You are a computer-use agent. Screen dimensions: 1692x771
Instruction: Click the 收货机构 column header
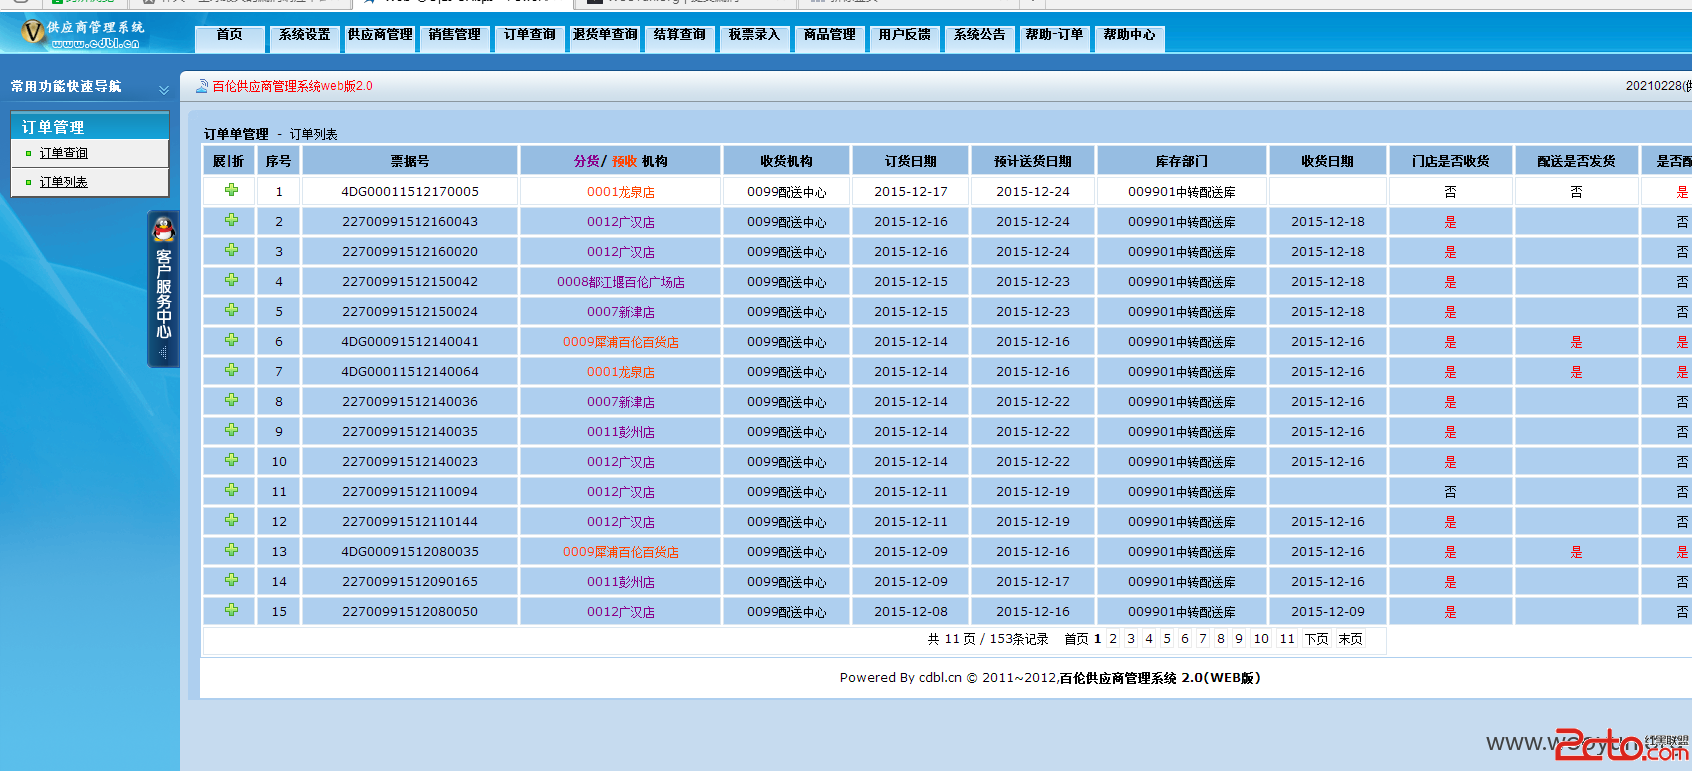coord(787,161)
